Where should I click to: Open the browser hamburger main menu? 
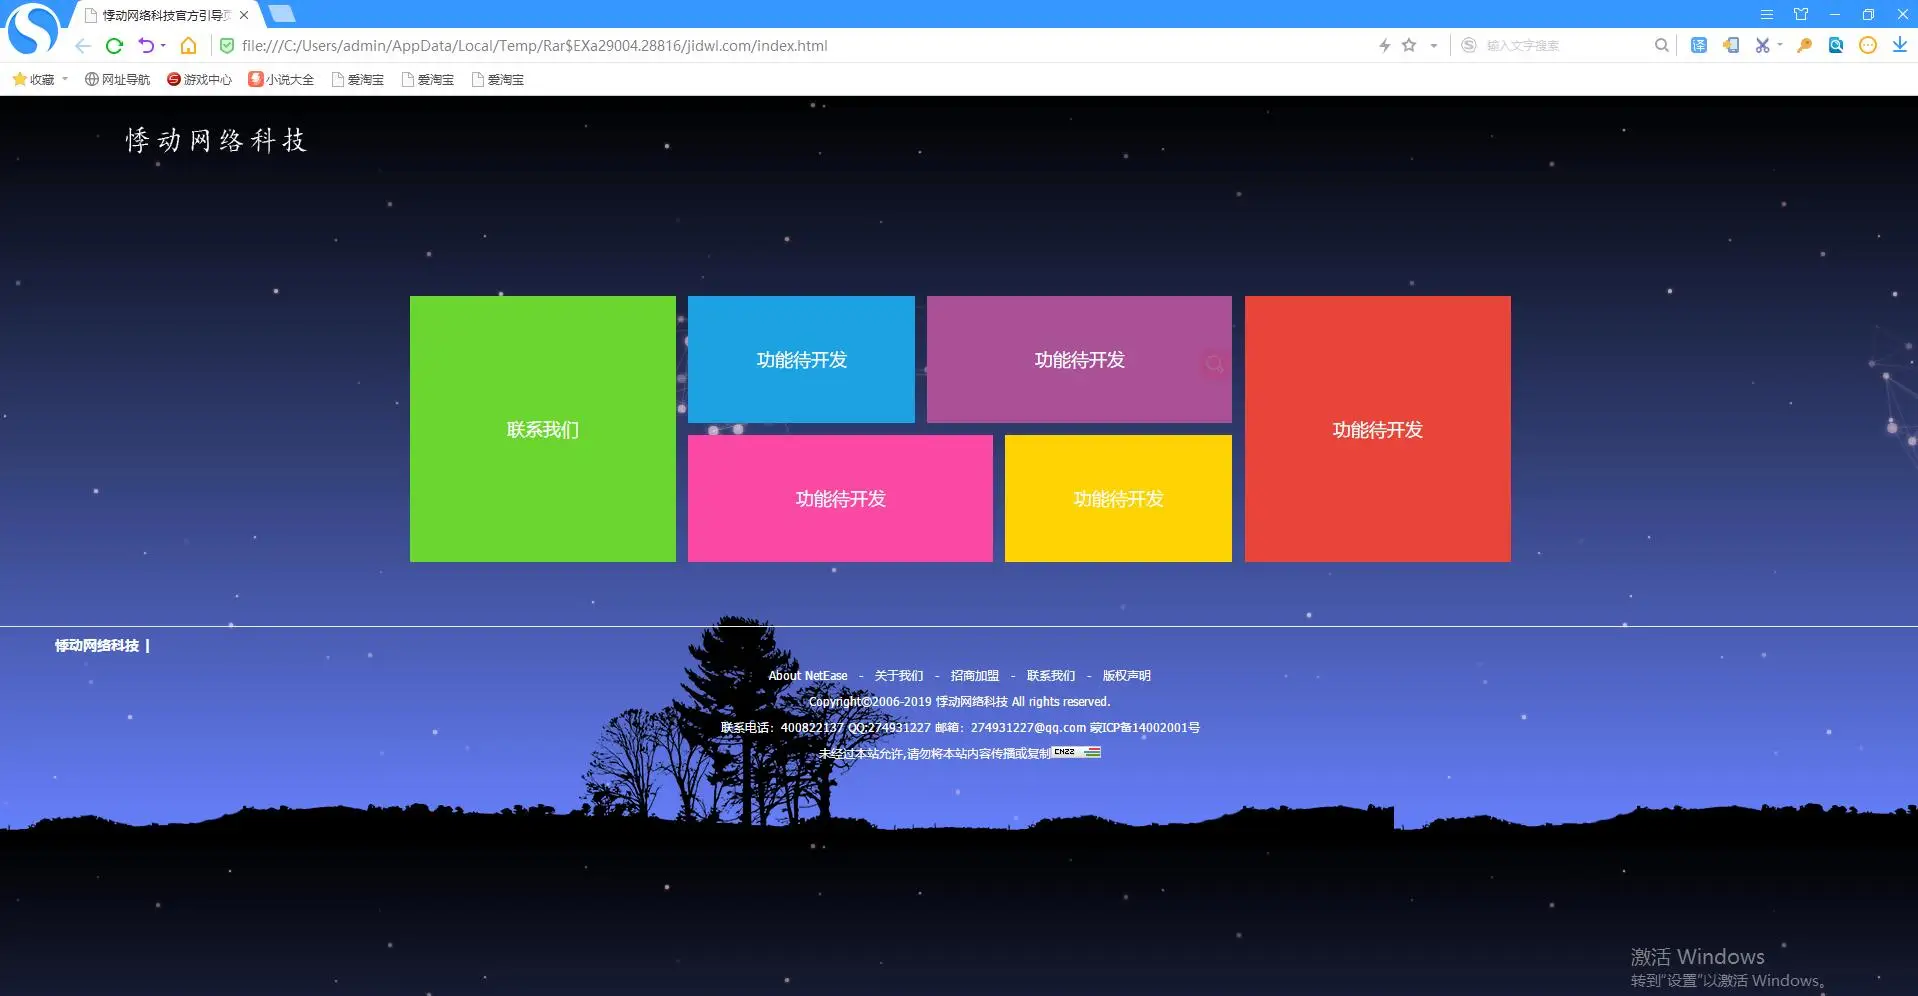pyautogui.click(x=1767, y=14)
